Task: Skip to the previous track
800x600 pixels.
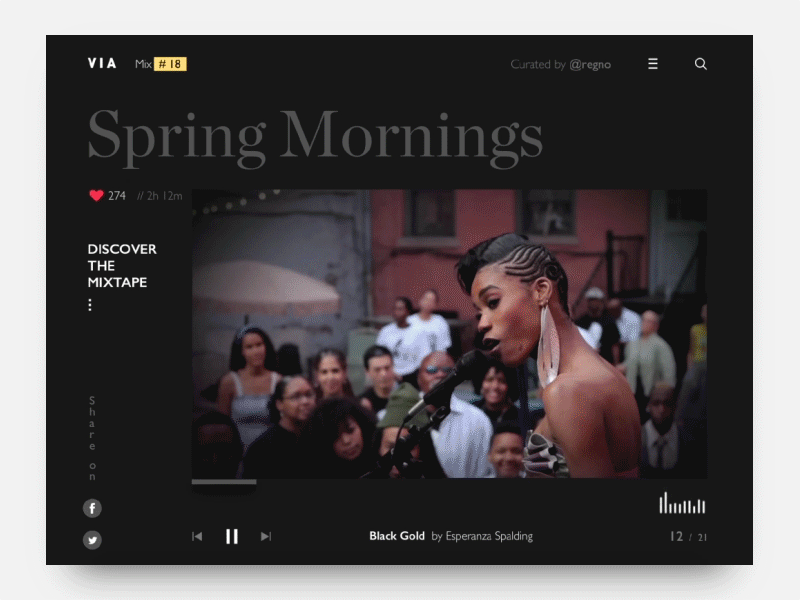Action: 197,537
